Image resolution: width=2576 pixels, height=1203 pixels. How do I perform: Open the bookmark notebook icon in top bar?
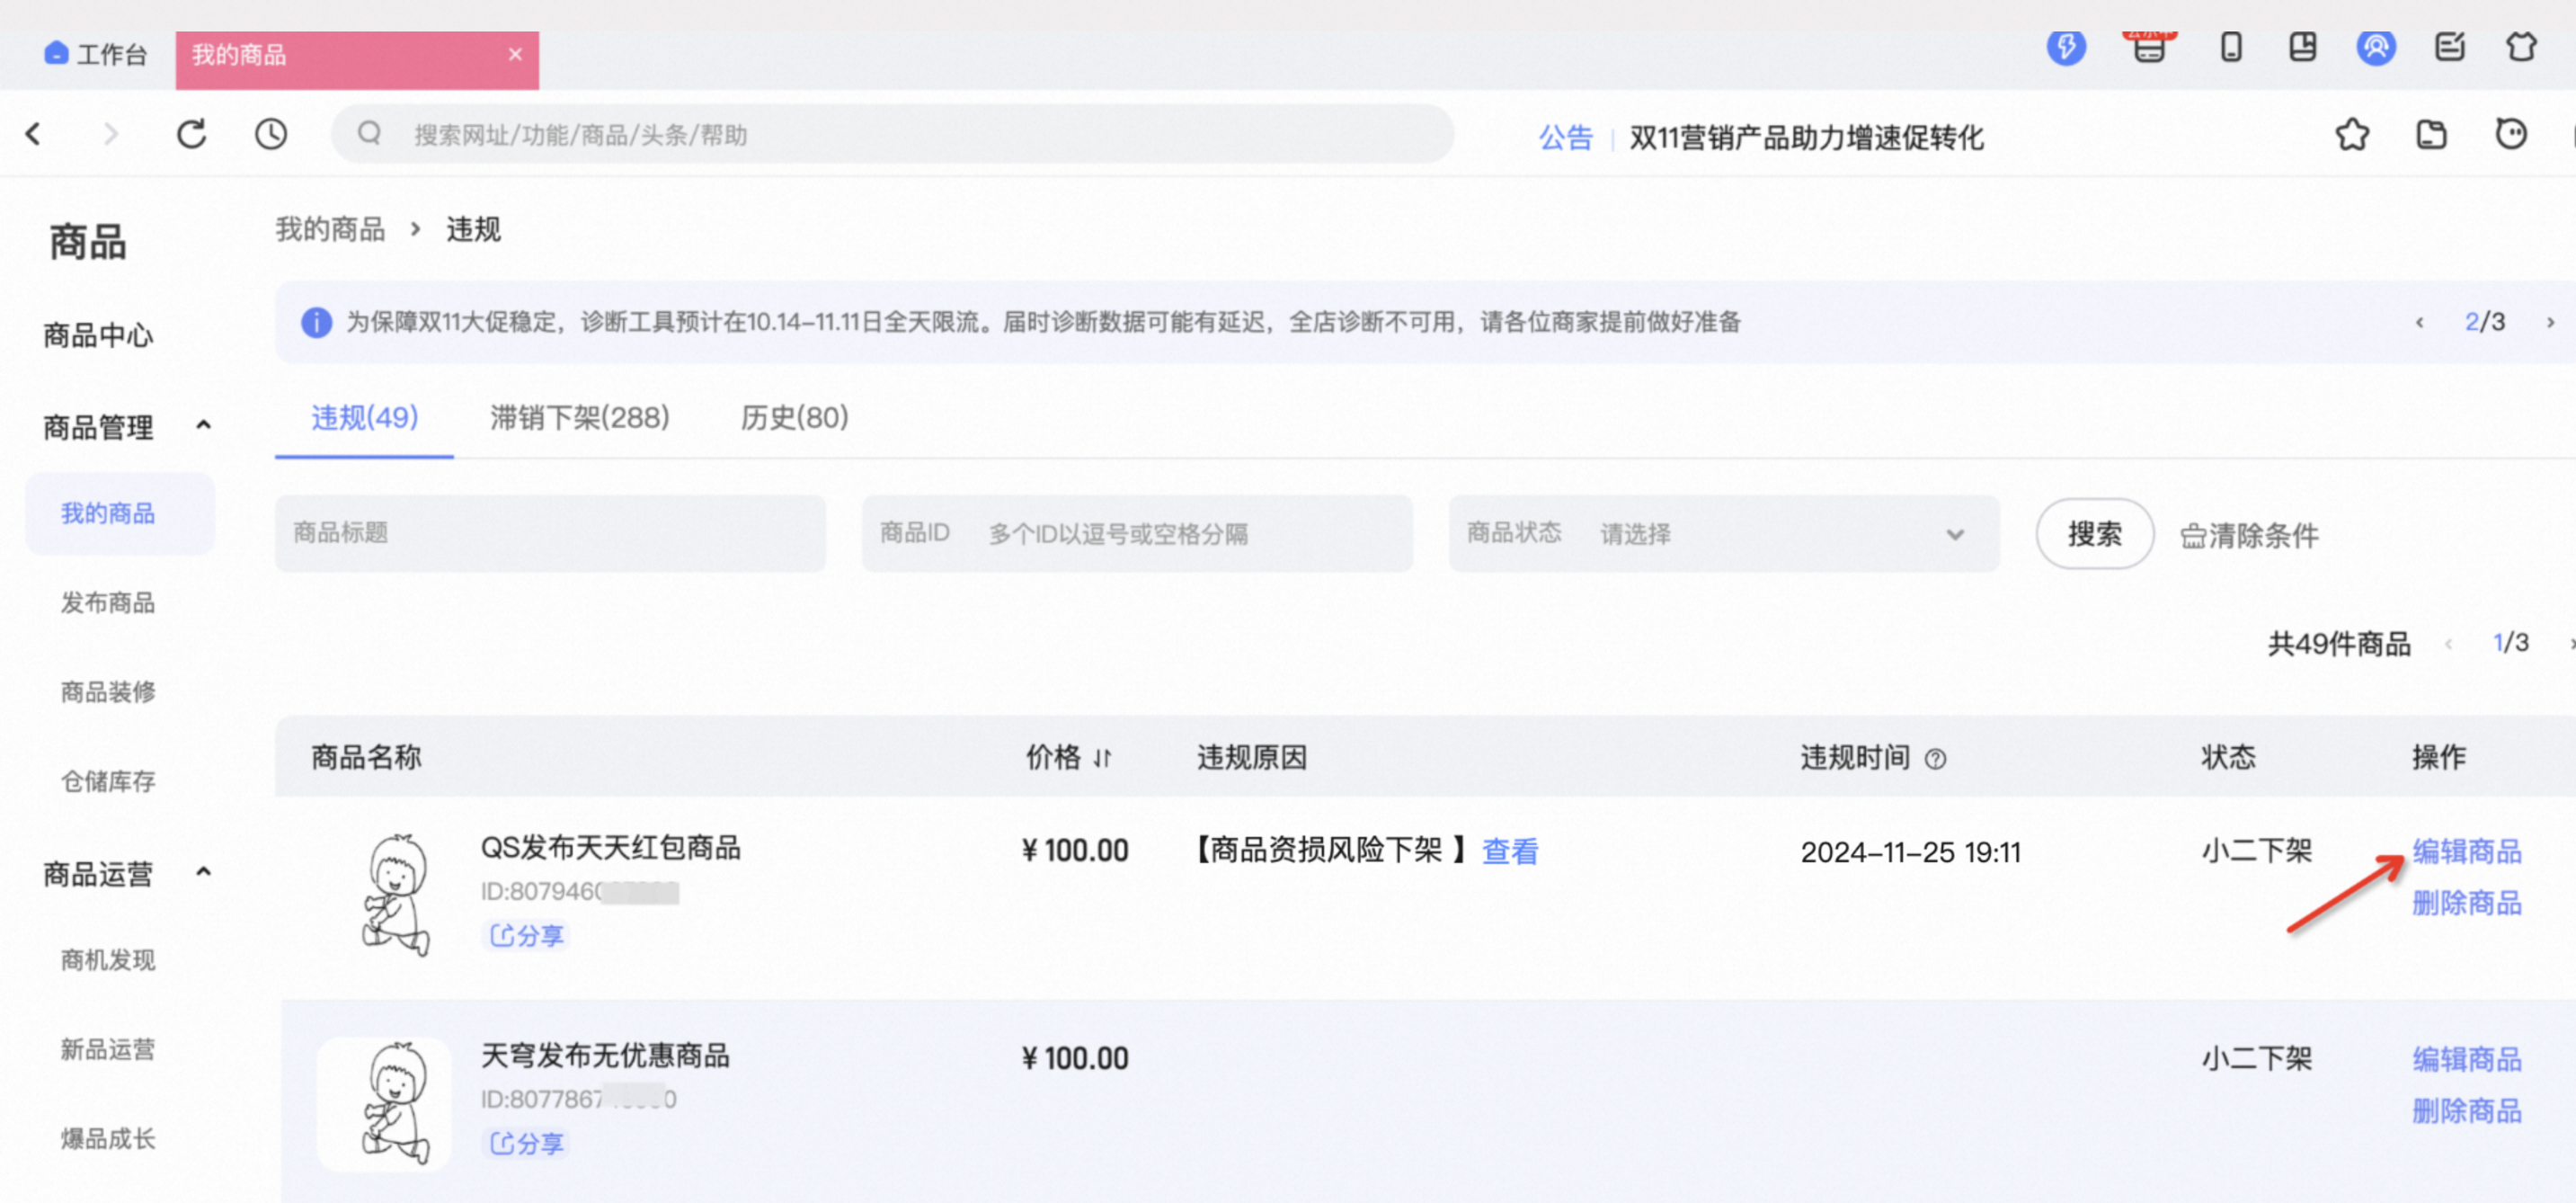(x=2303, y=47)
